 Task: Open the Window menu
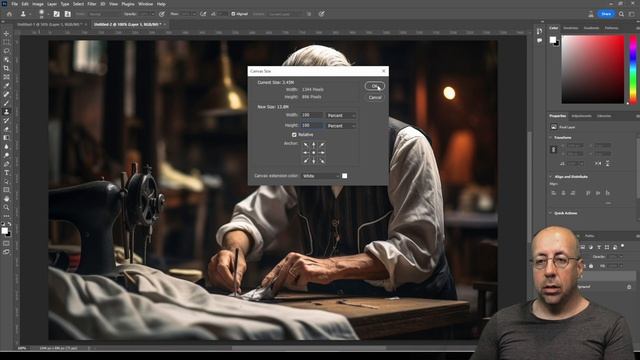145,4
